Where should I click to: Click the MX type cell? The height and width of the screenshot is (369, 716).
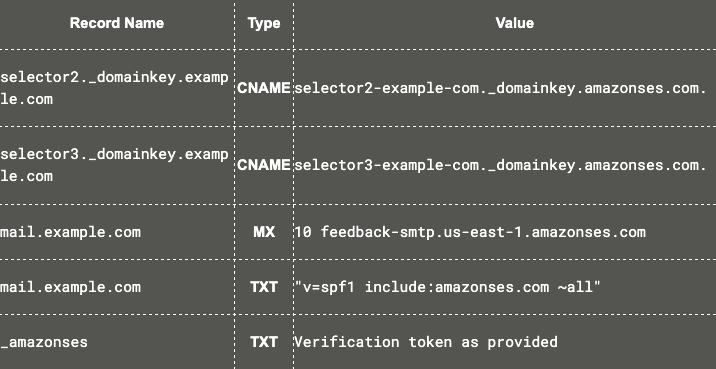coord(264,232)
